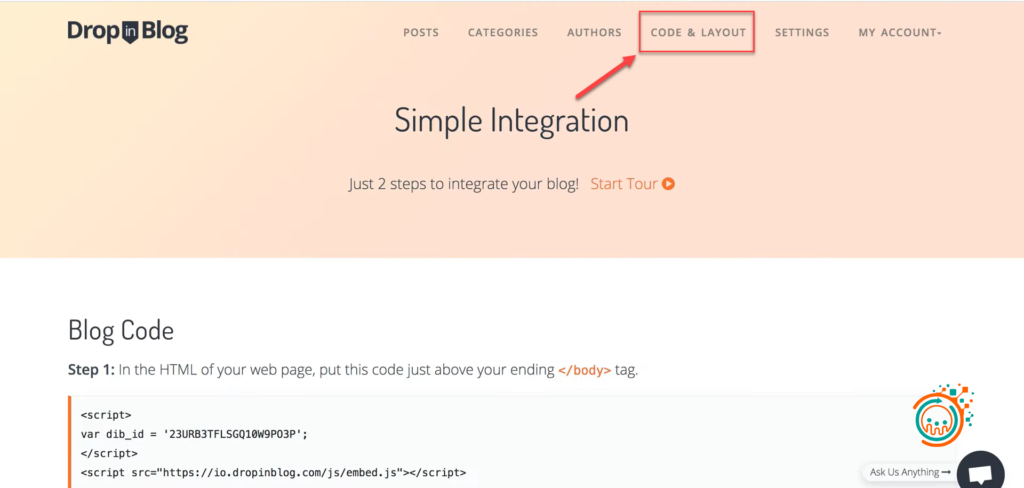1024x488 pixels.
Task: Click the 'Just 2 steps' subtitle text
Action: click(x=463, y=184)
